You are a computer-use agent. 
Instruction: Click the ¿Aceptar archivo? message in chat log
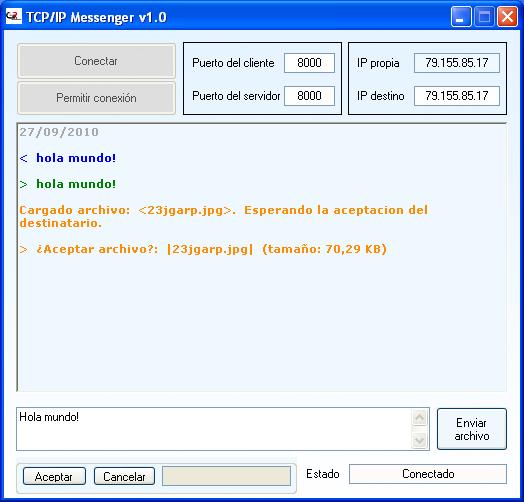[x=203, y=249]
